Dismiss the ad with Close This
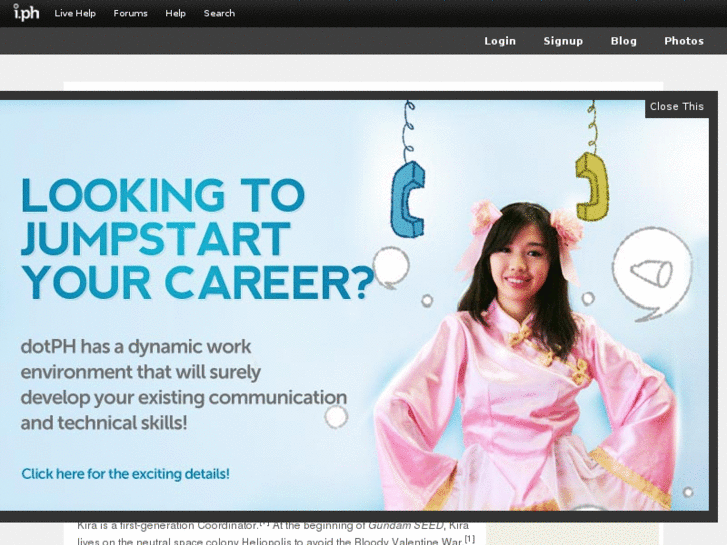Screen dimensions: 727x545 [x=677, y=107]
